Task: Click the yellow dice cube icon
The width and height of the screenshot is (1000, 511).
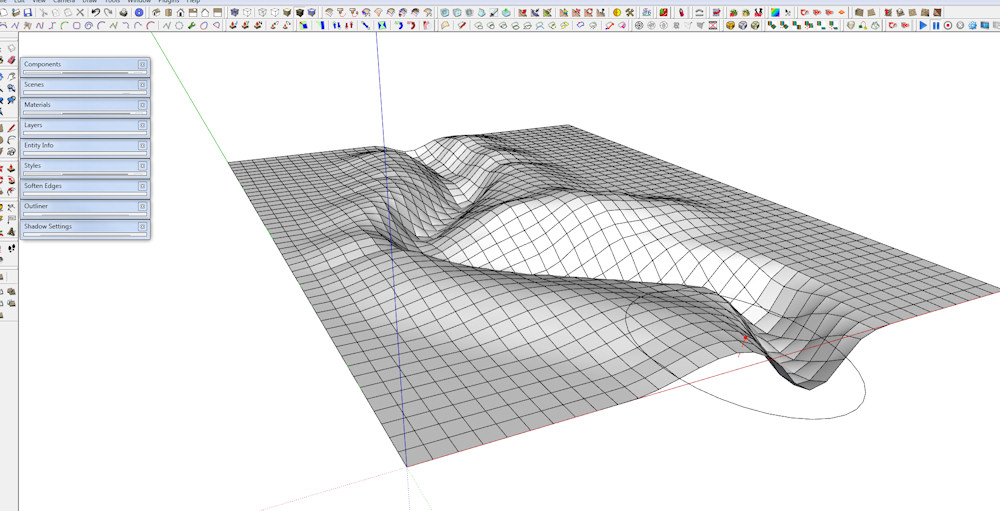Action: click(730, 25)
